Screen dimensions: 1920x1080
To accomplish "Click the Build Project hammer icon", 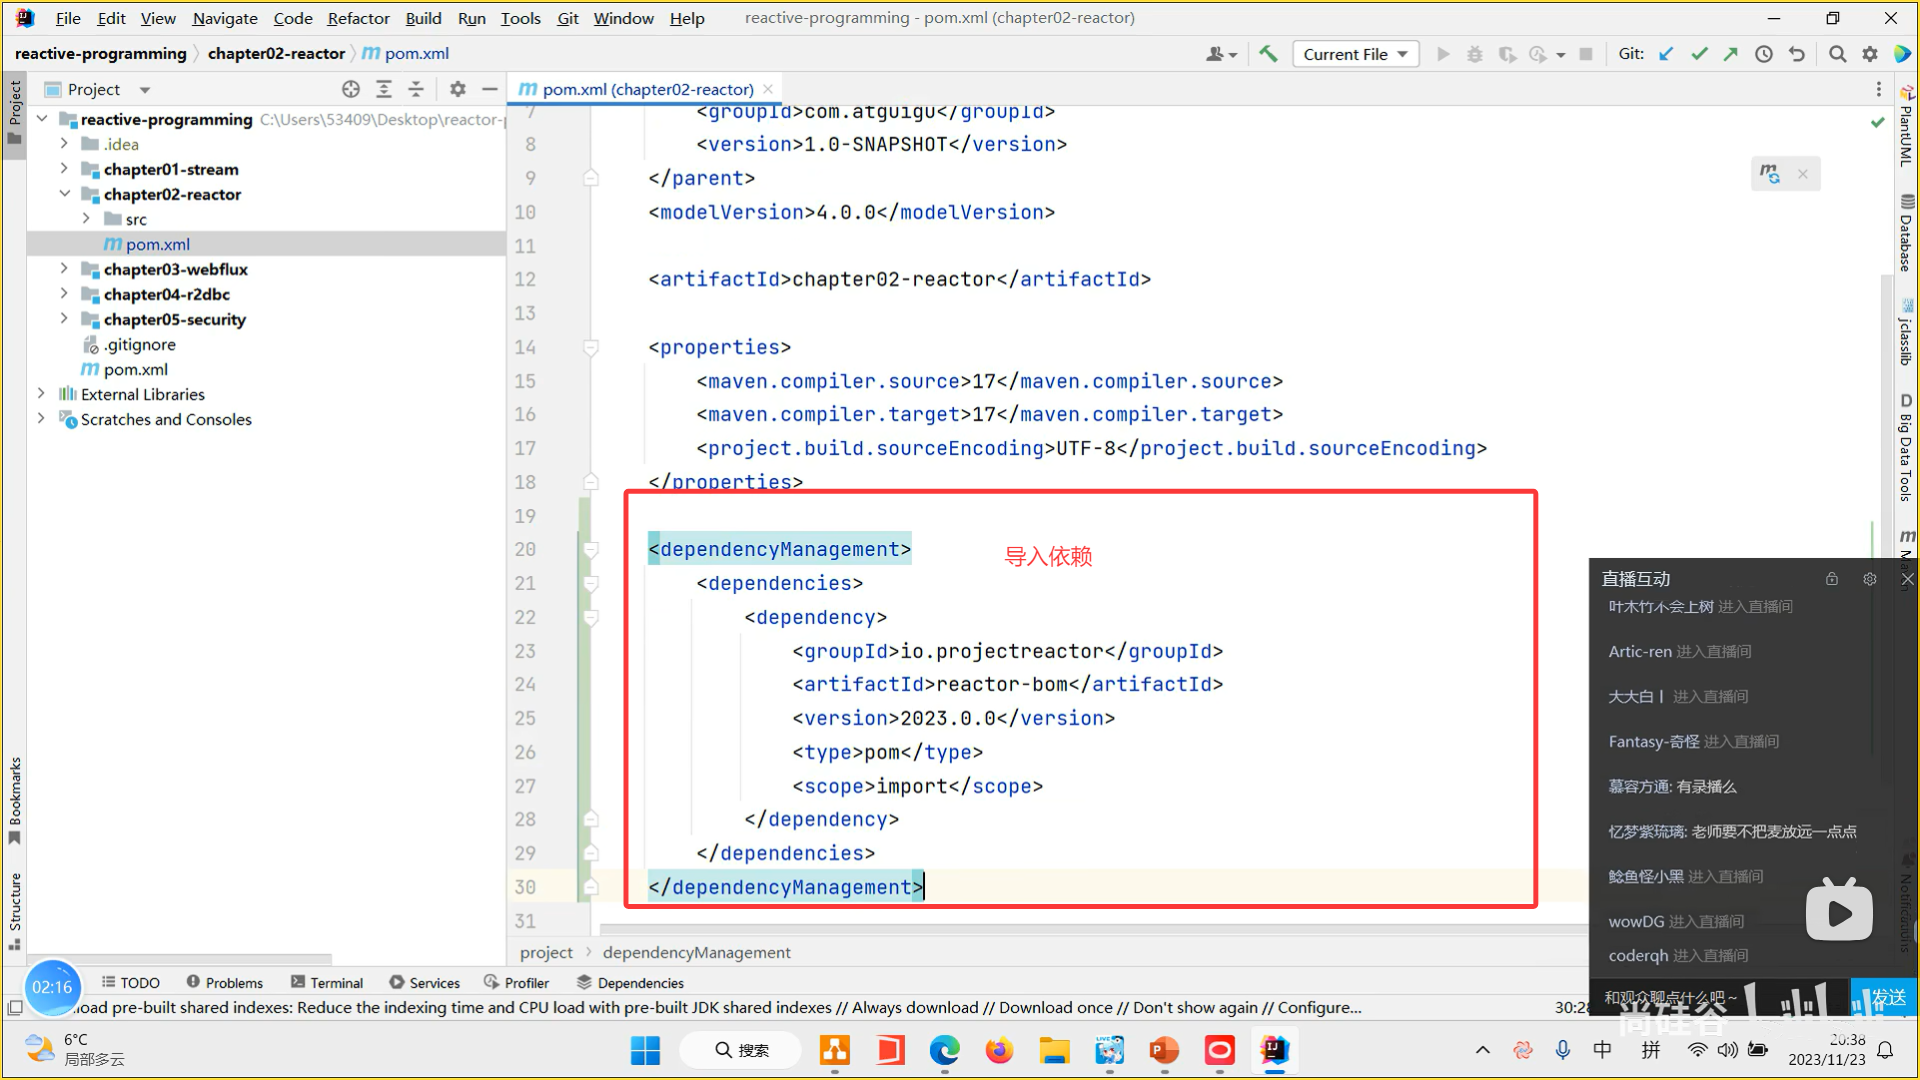I will [1268, 54].
